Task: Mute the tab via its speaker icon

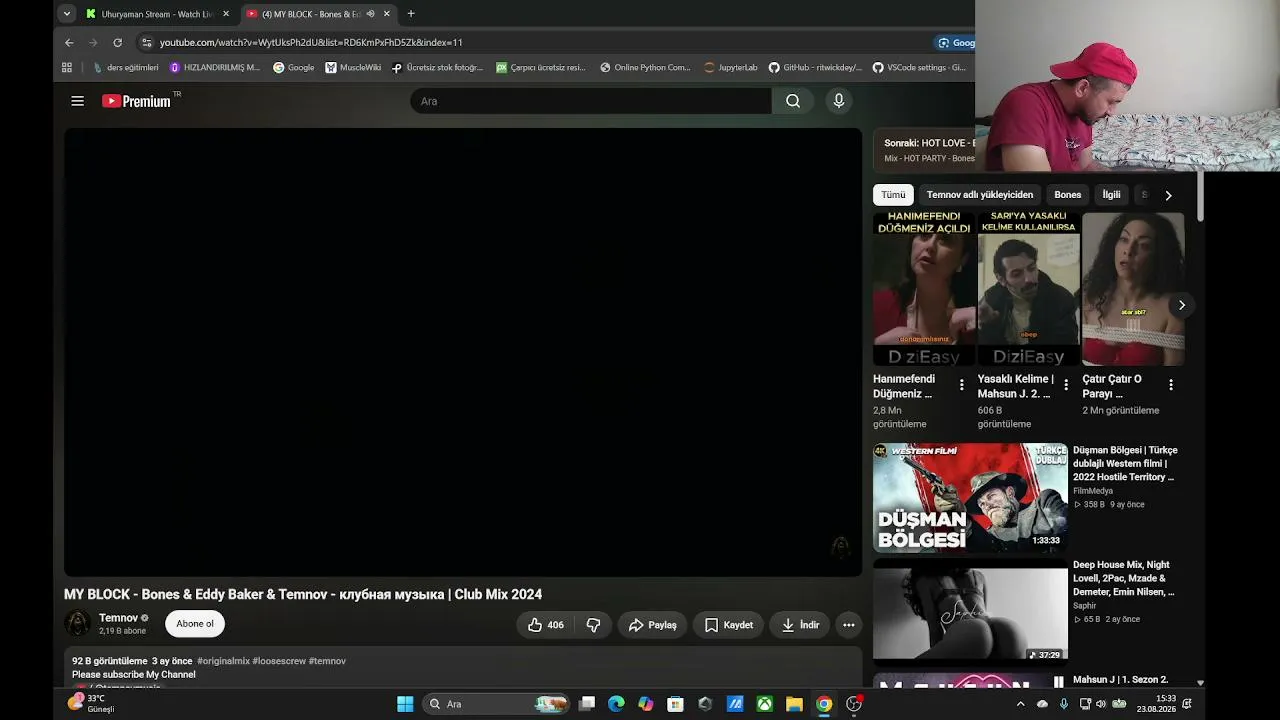Action: click(371, 14)
